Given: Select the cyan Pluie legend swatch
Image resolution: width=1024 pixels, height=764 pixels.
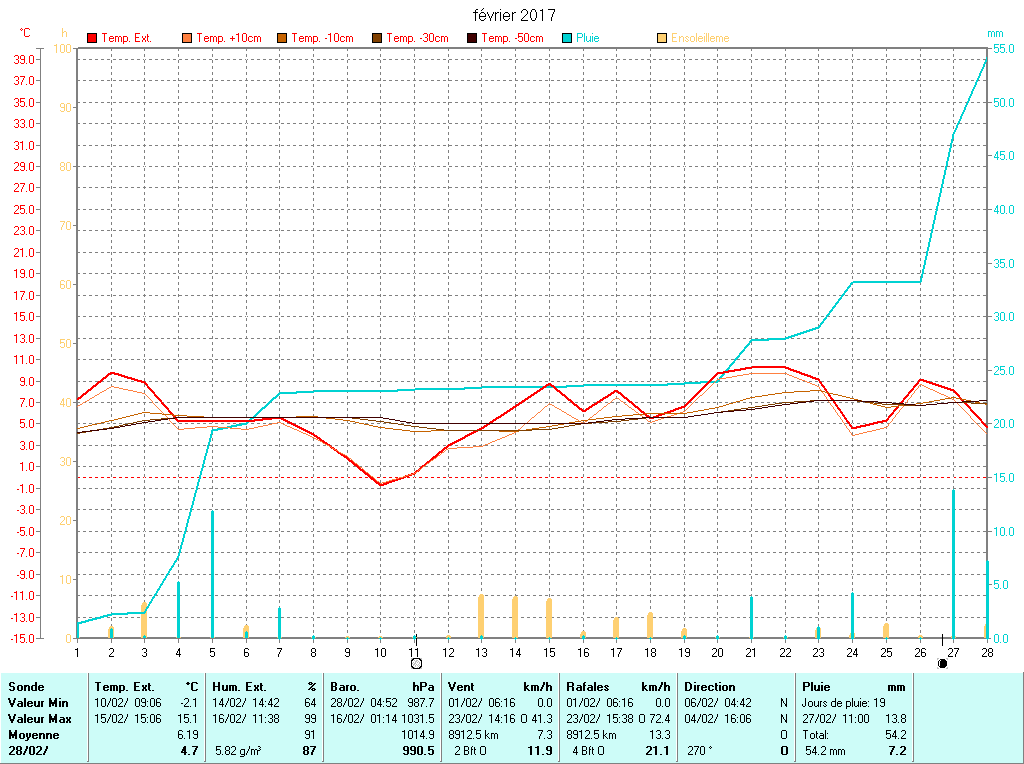Looking at the screenshot, I should point(567,38).
